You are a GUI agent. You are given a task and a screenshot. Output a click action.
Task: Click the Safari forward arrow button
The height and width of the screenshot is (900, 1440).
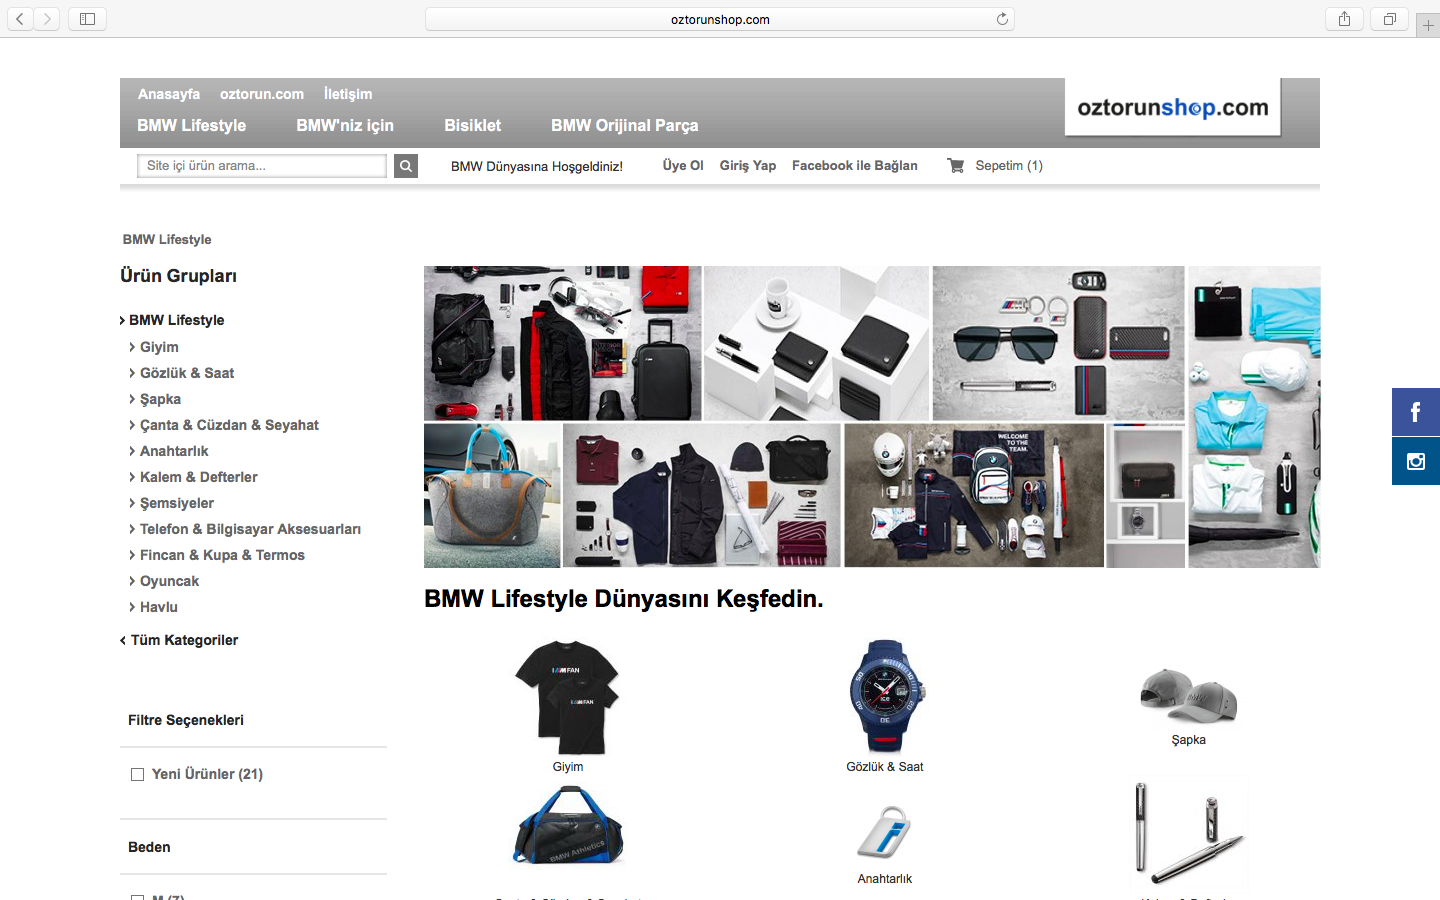click(x=47, y=19)
